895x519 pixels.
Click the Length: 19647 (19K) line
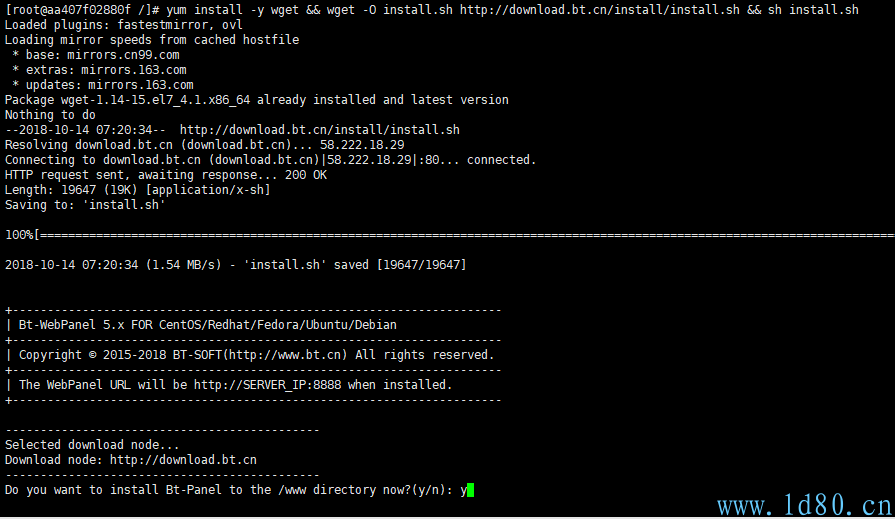point(138,190)
